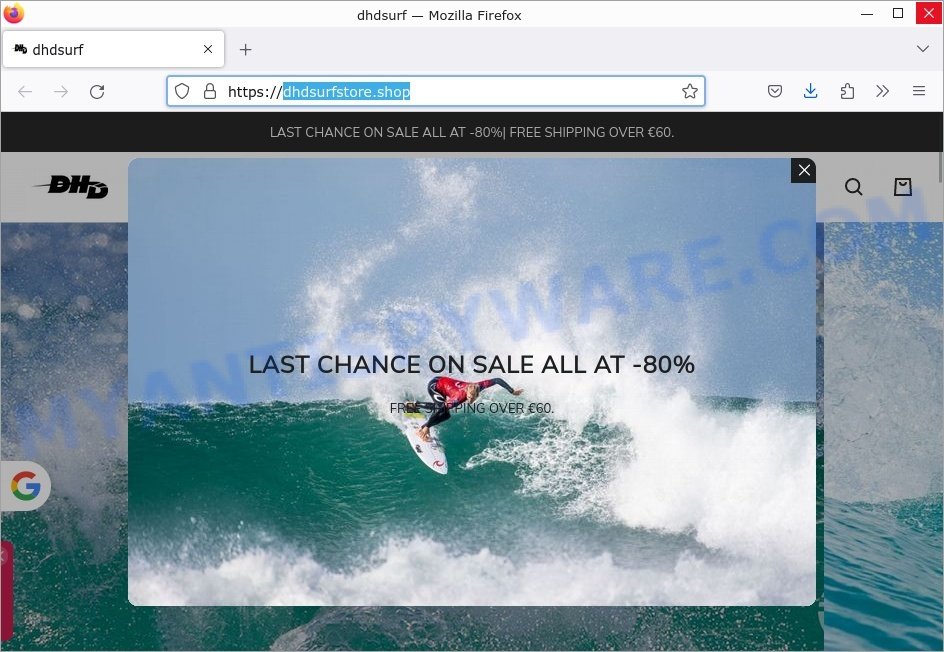Close the sale popup banner
Viewport: 944px width, 652px height.
coord(804,170)
